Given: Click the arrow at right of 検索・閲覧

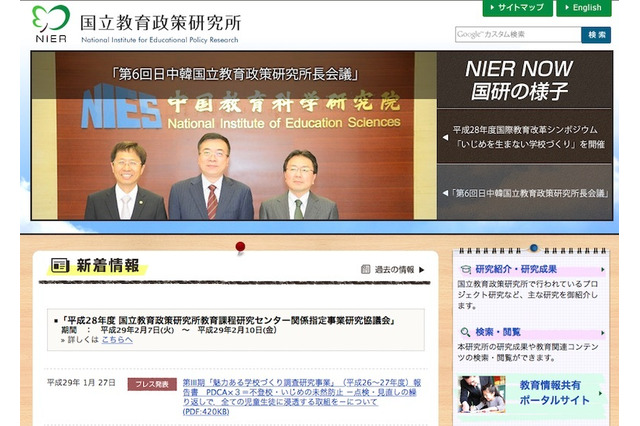Looking at the screenshot, I should coord(602,333).
